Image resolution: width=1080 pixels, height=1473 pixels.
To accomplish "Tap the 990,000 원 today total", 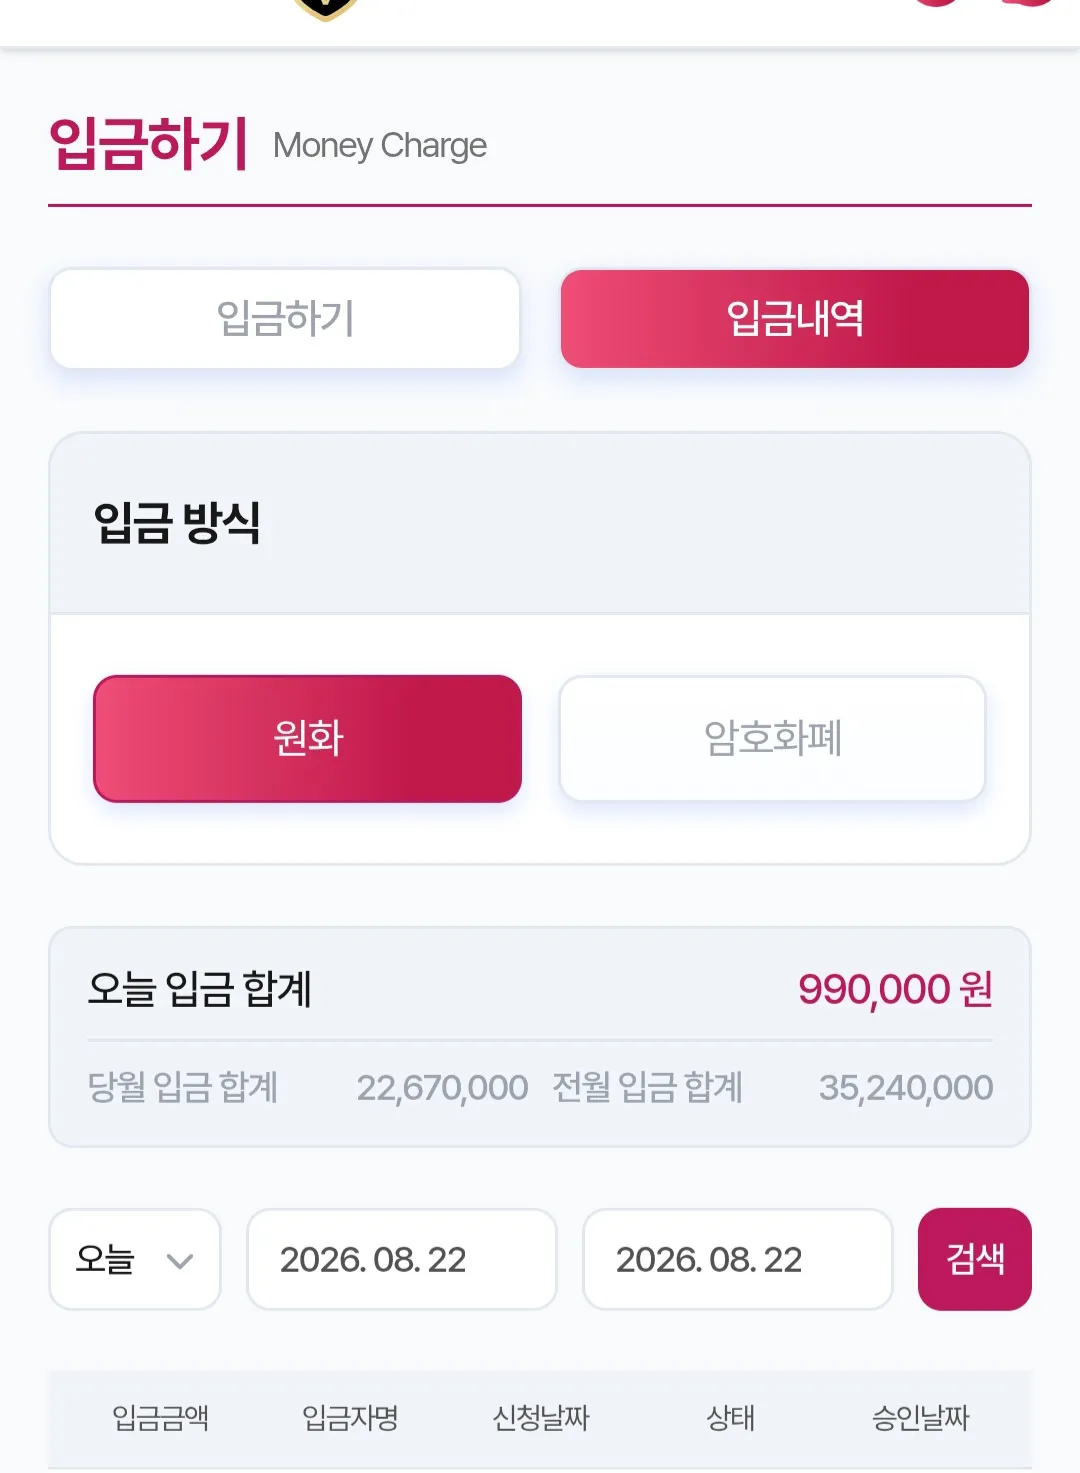I will [895, 989].
